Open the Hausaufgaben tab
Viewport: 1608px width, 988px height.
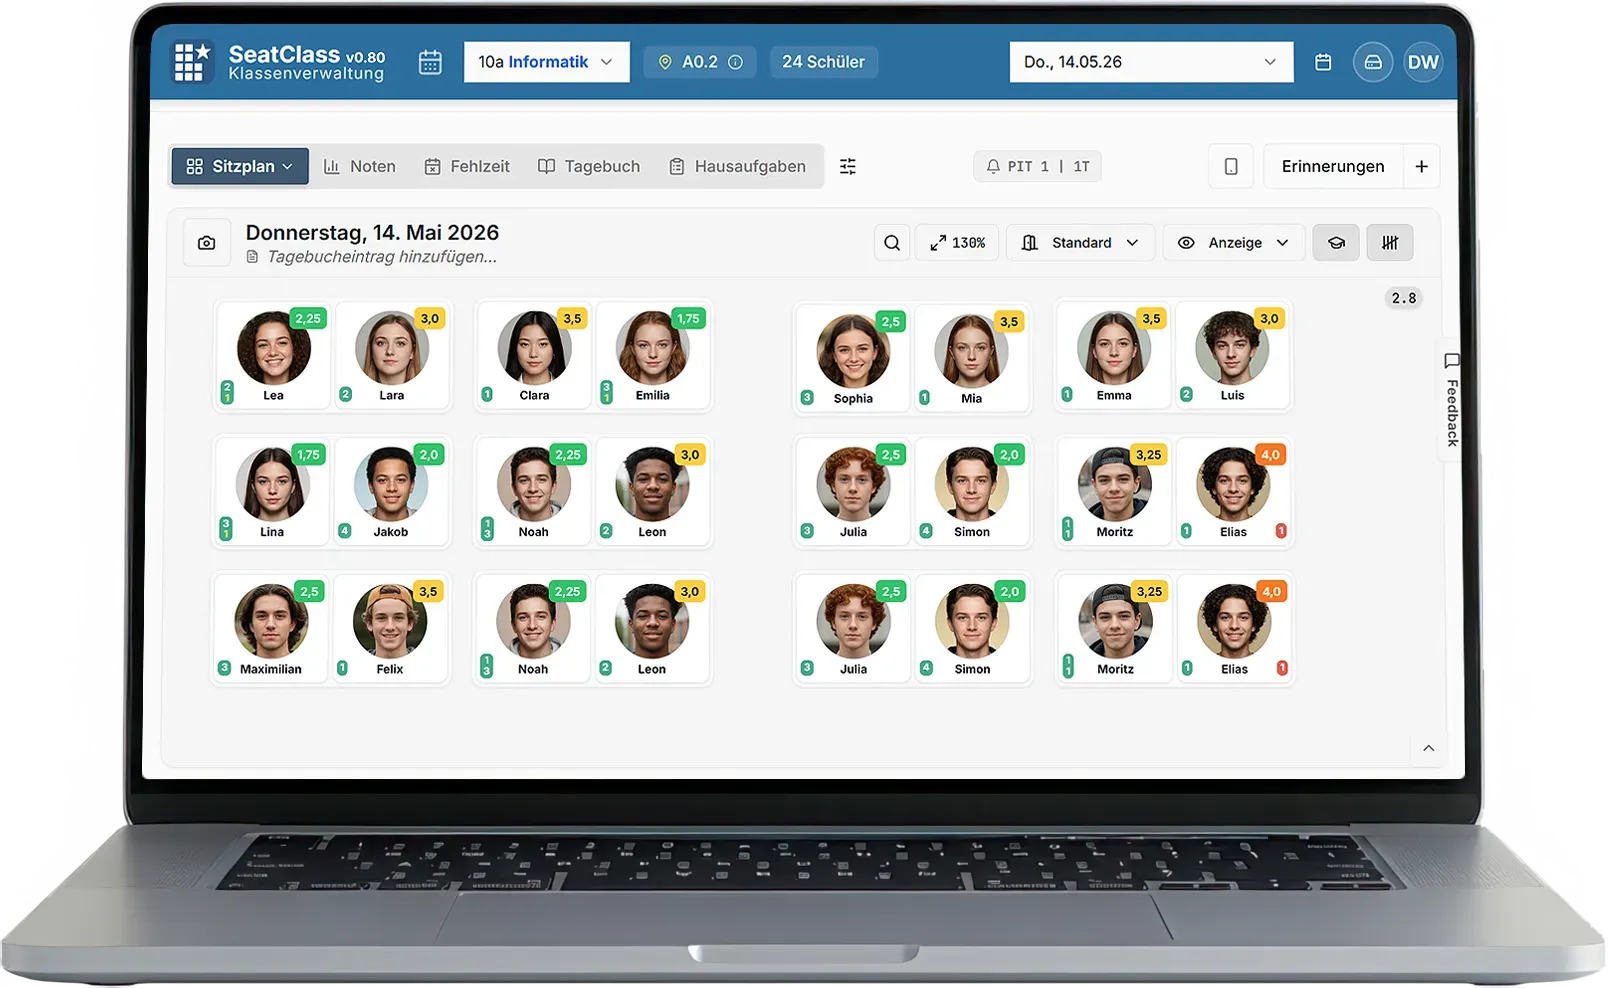pos(737,167)
